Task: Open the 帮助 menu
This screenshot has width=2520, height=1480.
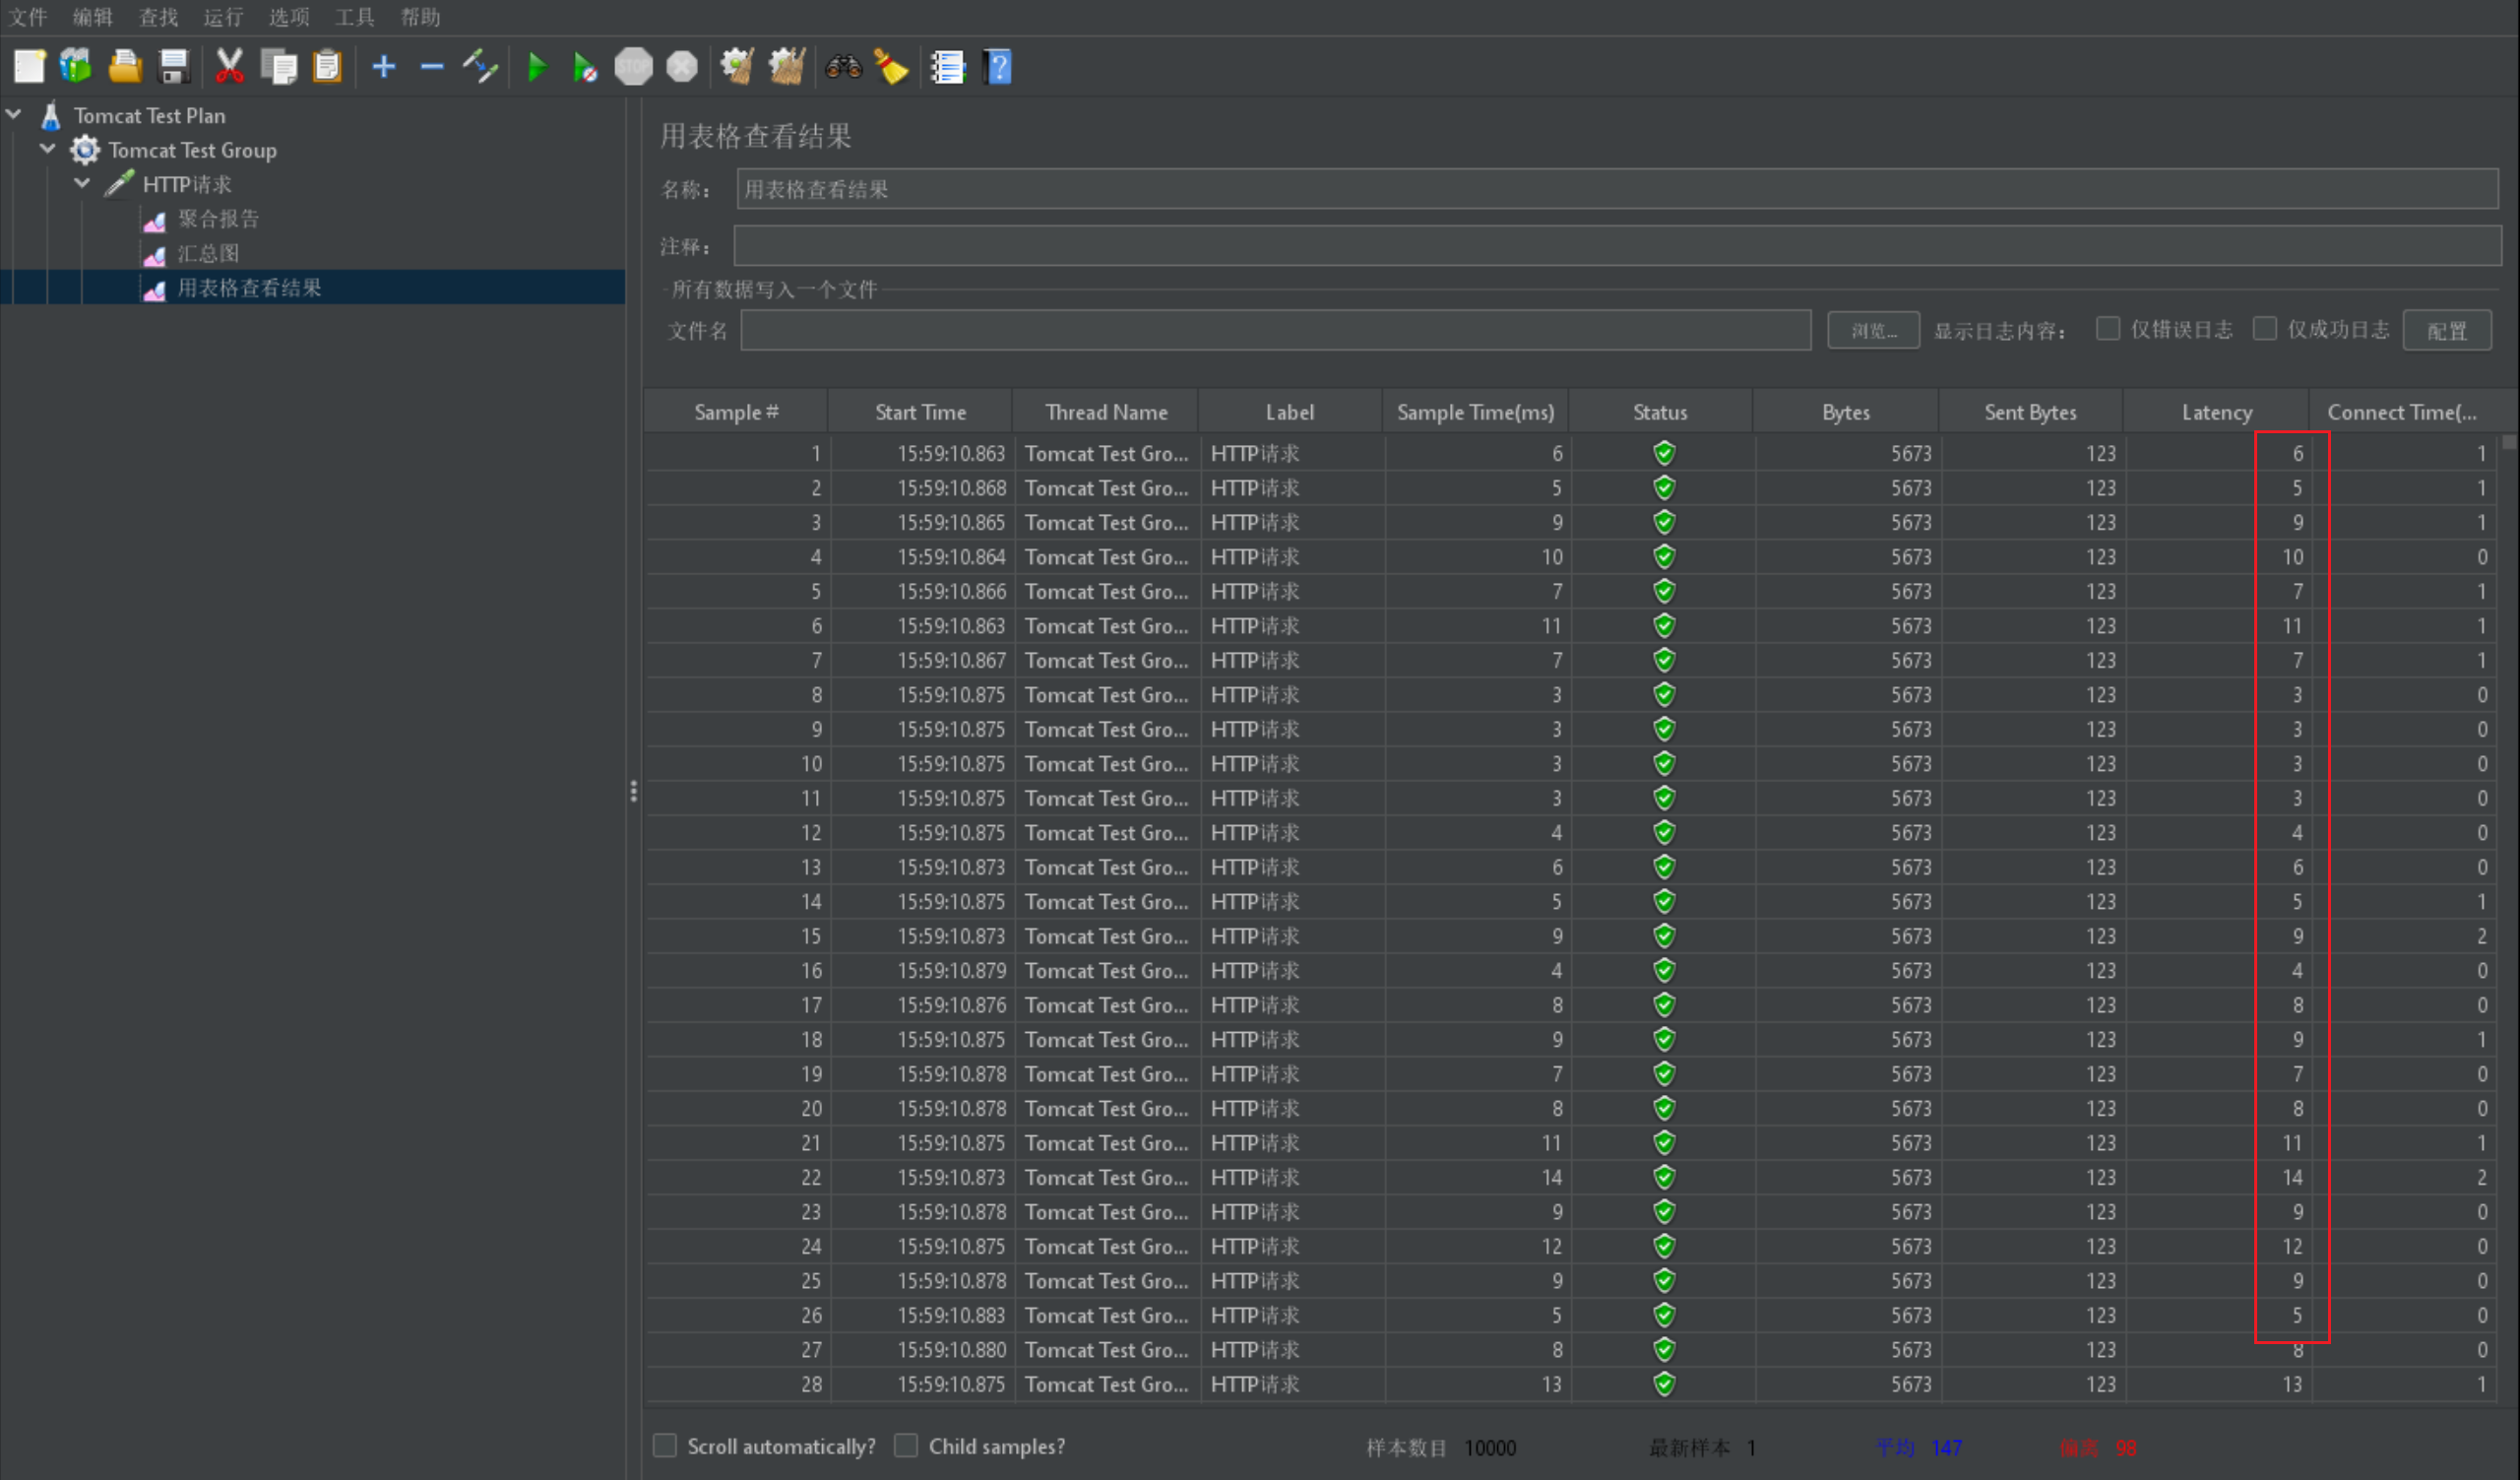Action: pyautogui.click(x=420, y=17)
